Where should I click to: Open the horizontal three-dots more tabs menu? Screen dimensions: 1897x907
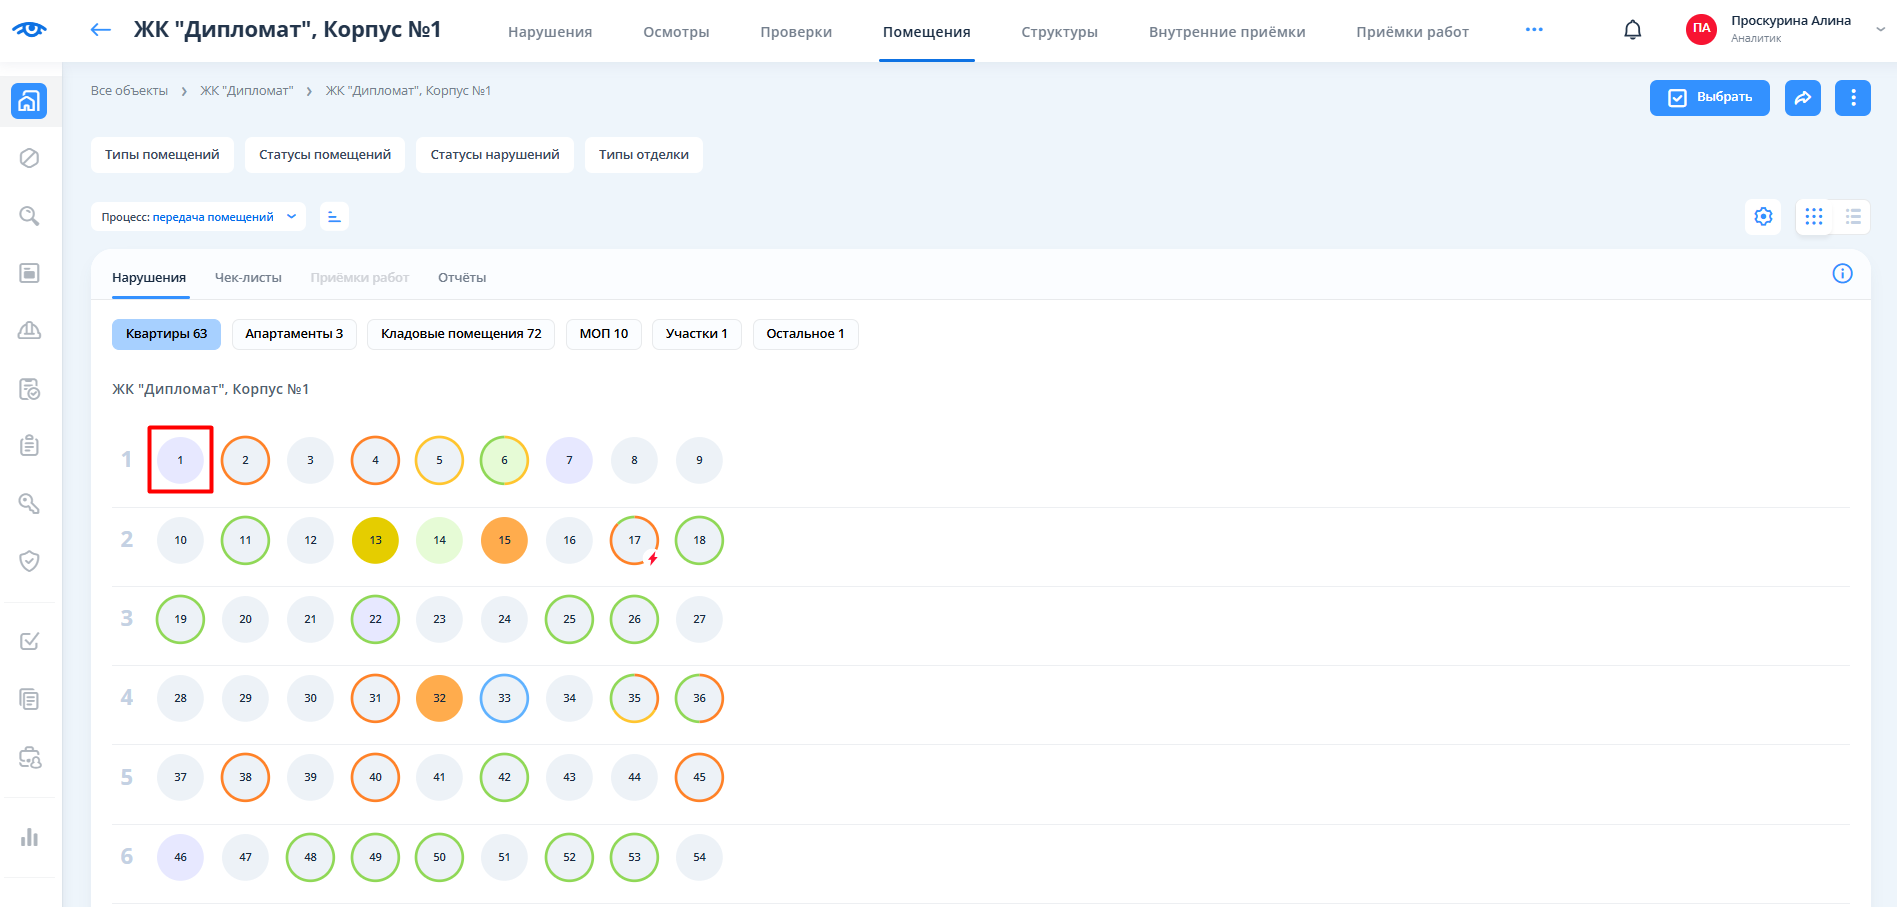(x=1533, y=30)
